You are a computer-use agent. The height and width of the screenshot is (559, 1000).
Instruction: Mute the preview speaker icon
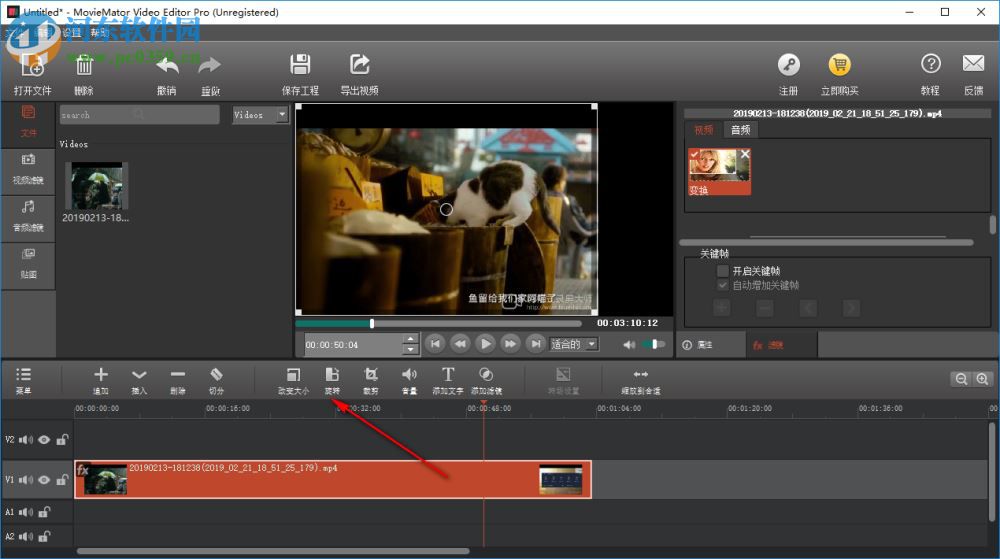[x=629, y=345]
